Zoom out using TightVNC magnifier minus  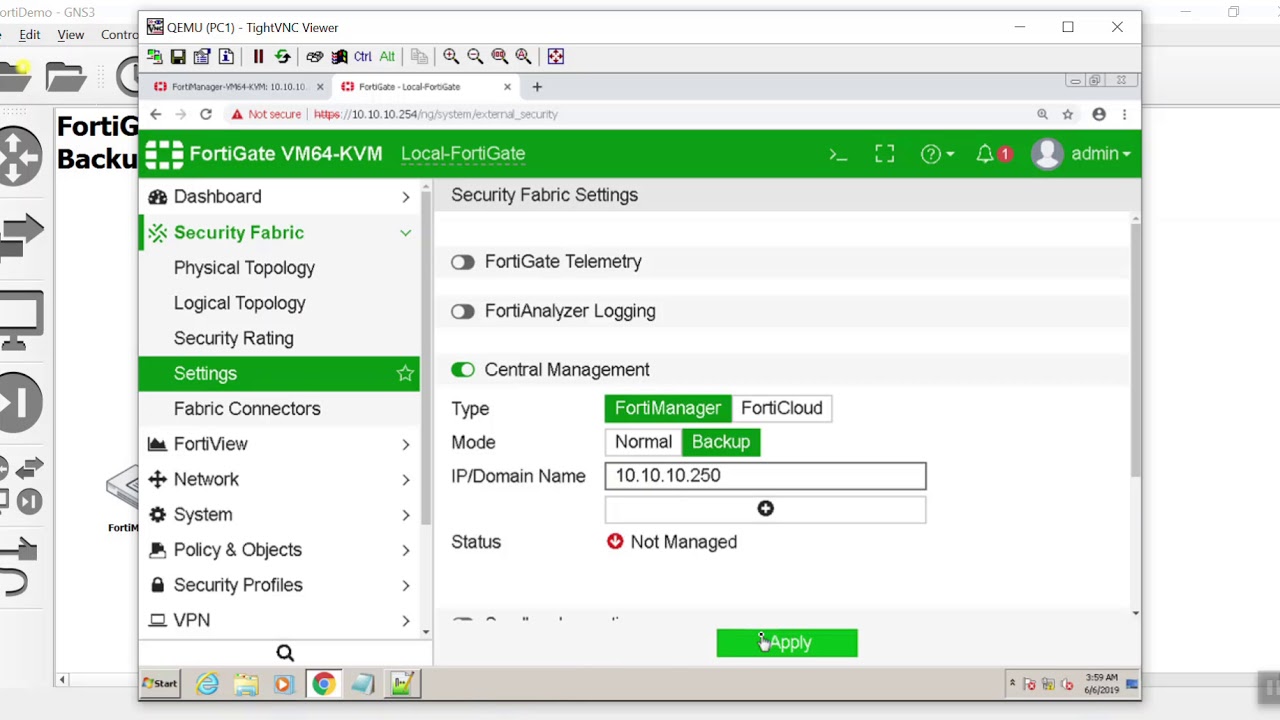[x=475, y=57]
